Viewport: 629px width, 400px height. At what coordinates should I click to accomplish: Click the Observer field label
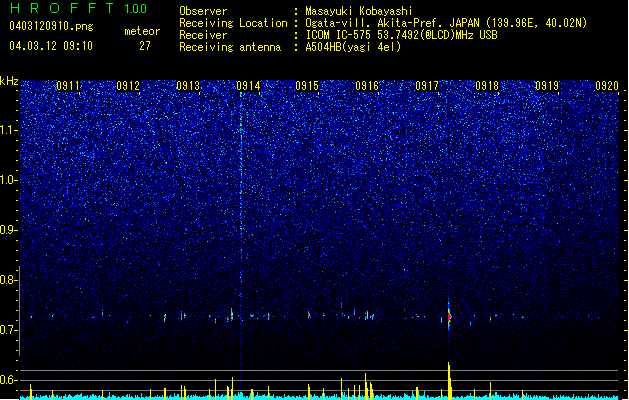point(203,11)
